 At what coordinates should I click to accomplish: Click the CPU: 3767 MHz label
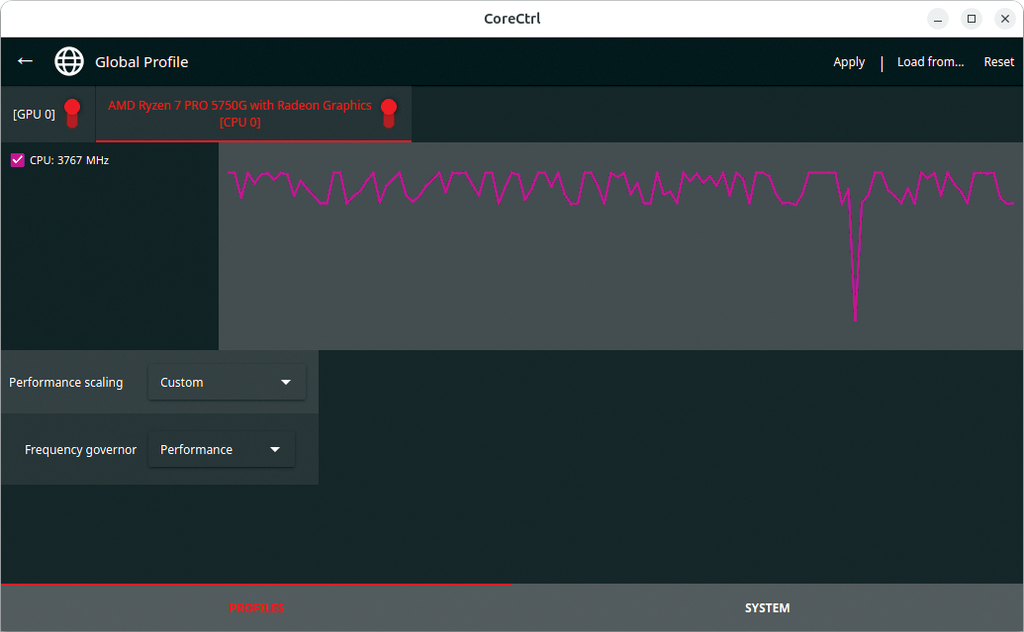tap(69, 160)
